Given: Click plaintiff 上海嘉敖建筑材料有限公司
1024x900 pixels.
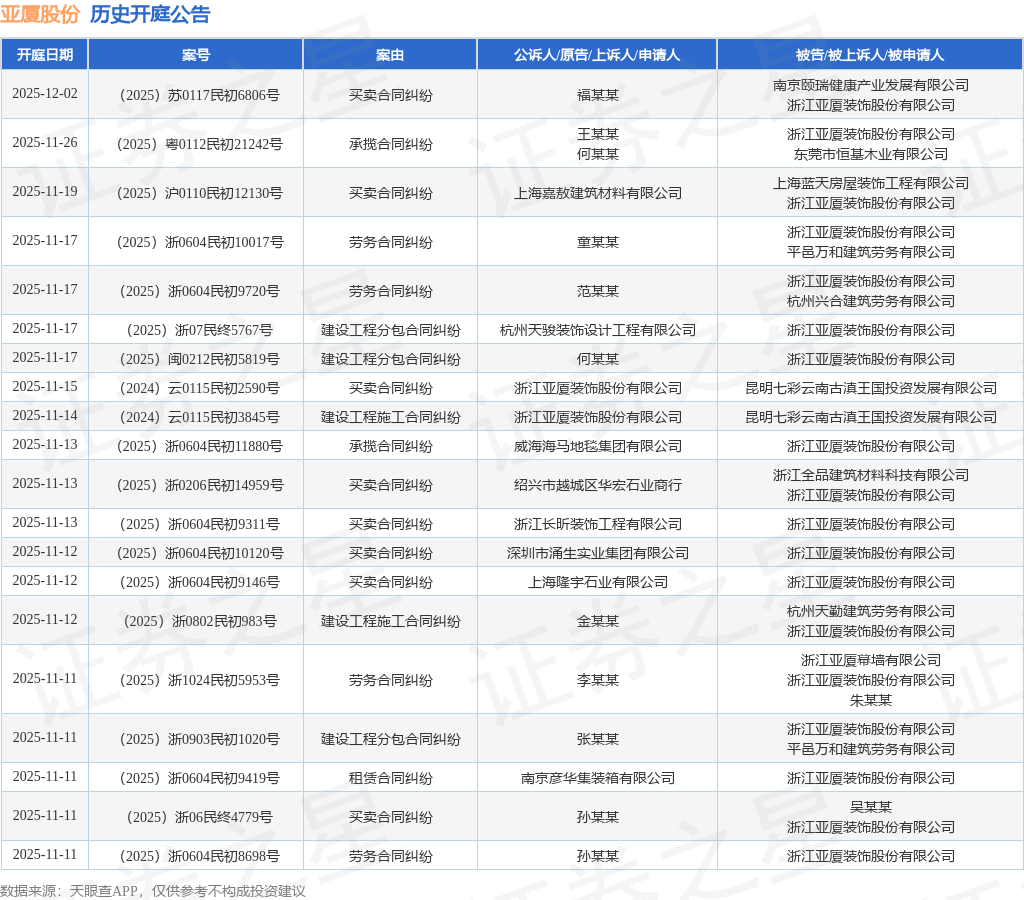Looking at the screenshot, I should 597,193.
